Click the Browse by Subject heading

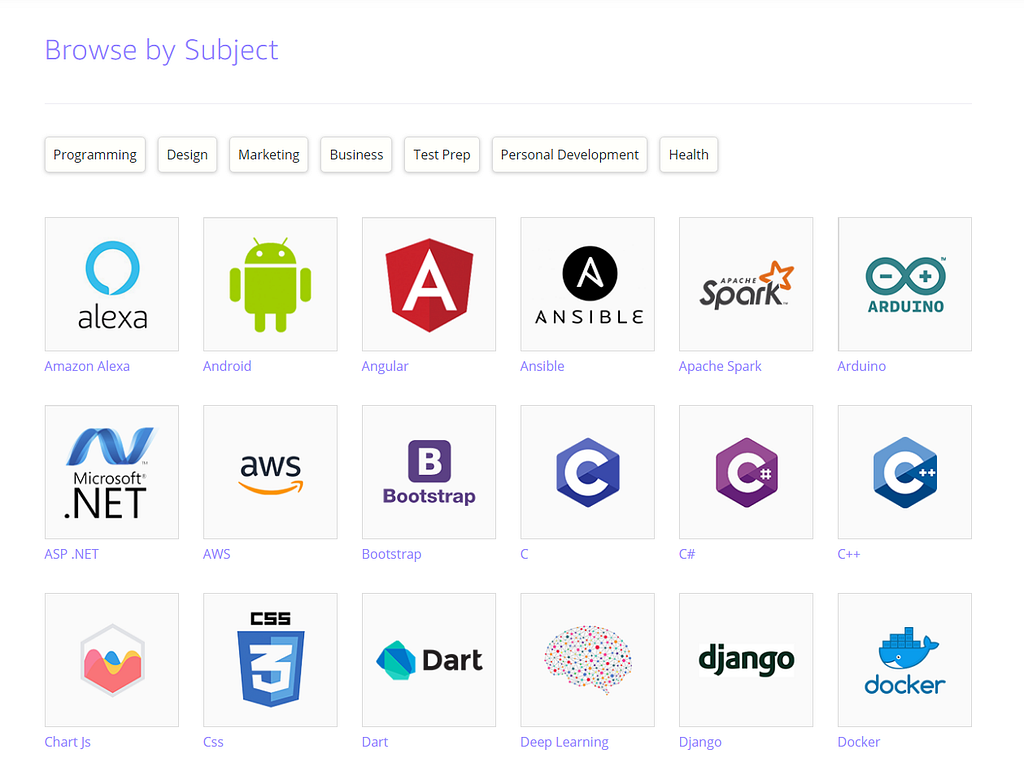pyautogui.click(x=161, y=50)
